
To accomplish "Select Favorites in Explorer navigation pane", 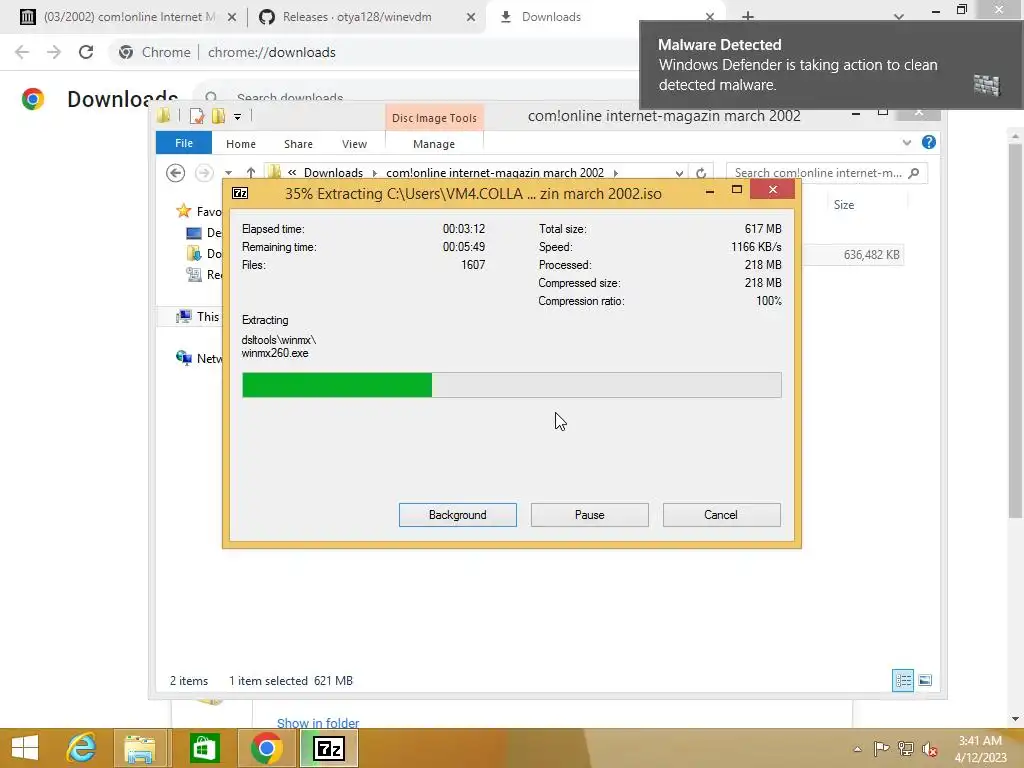I will (199, 211).
